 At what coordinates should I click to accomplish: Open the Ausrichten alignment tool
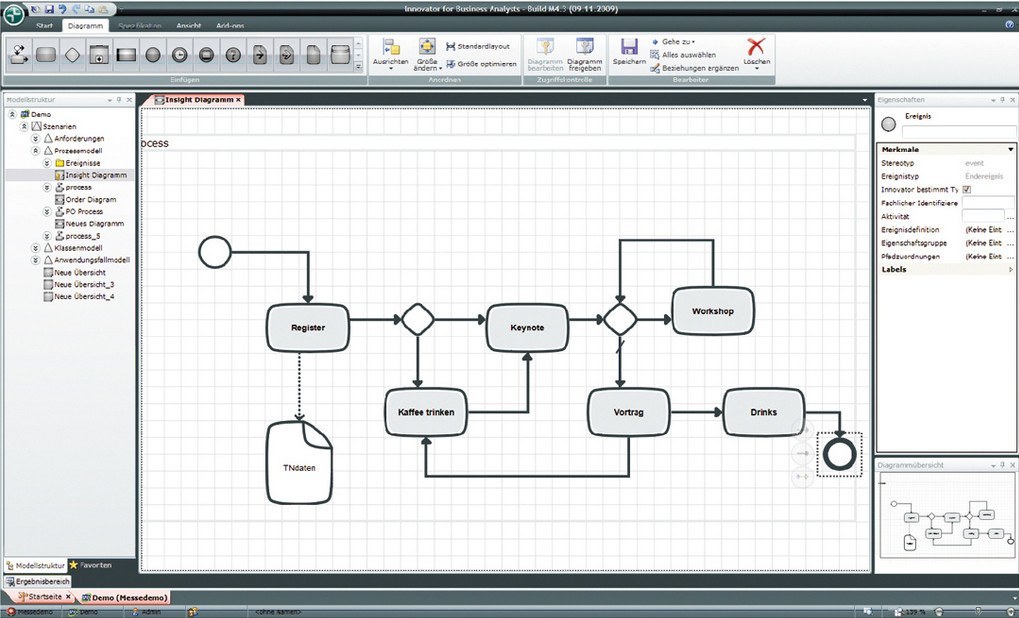pyautogui.click(x=391, y=52)
